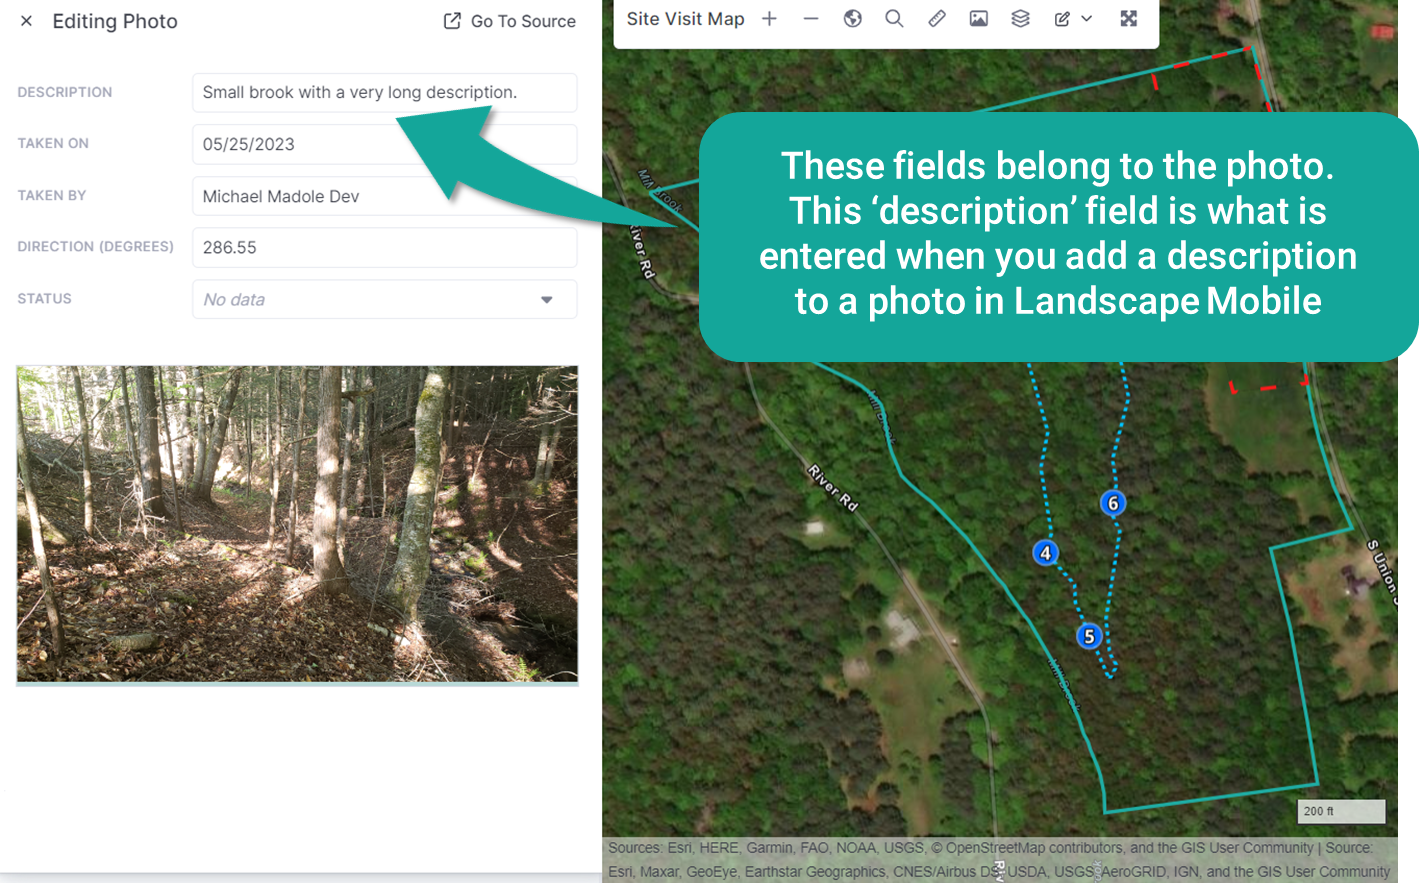This screenshot has height=883, width=1419.
Task: Open the Status dropdown
Action: tap(548, 299)
